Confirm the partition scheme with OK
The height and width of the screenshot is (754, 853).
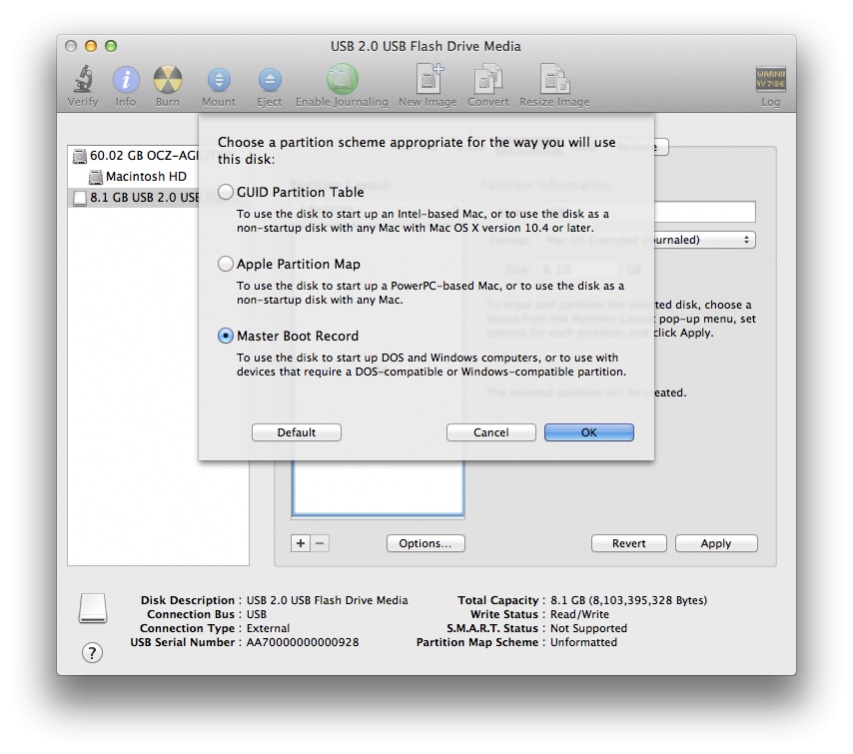click(589, 432)
